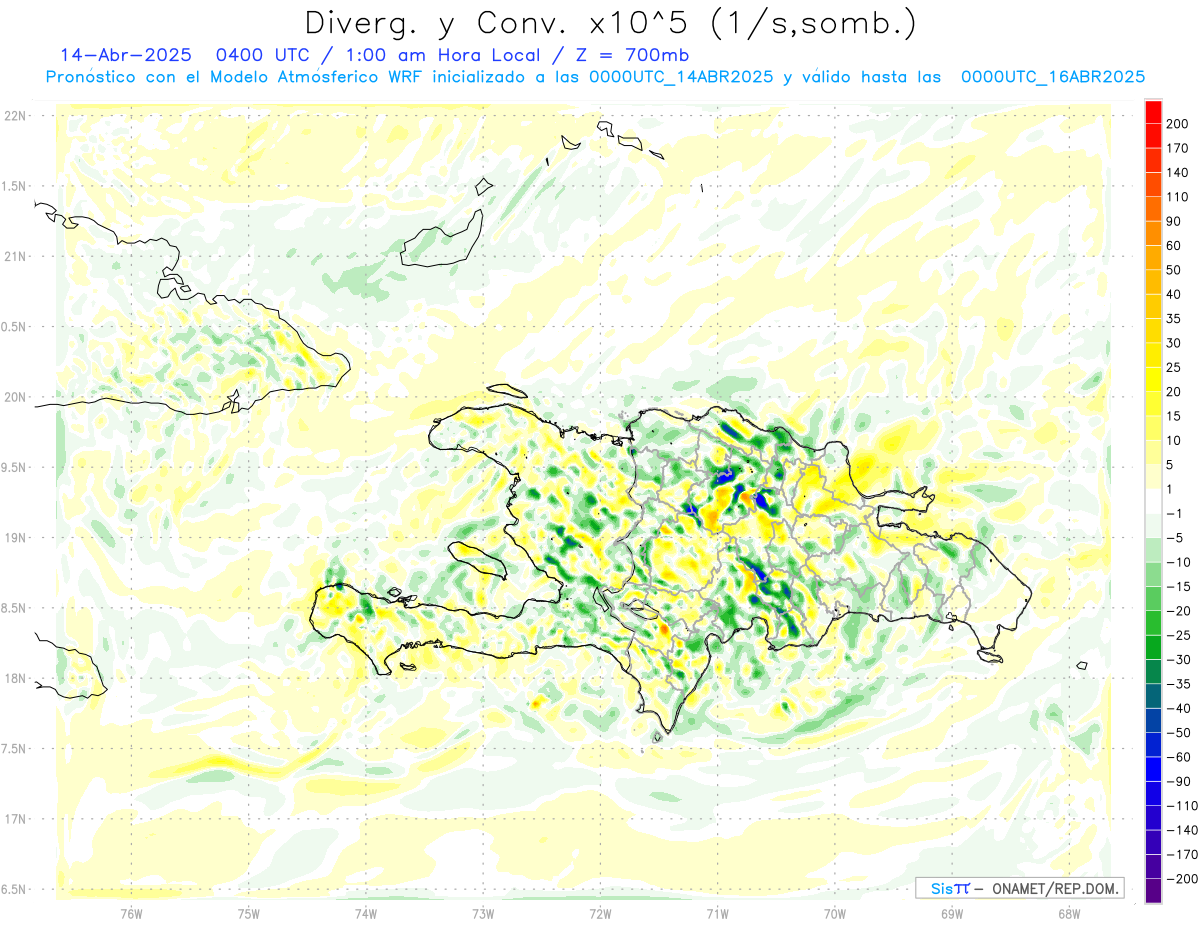Click the longitude label "68W"
1200x927 pixels.
[1068, 914]
